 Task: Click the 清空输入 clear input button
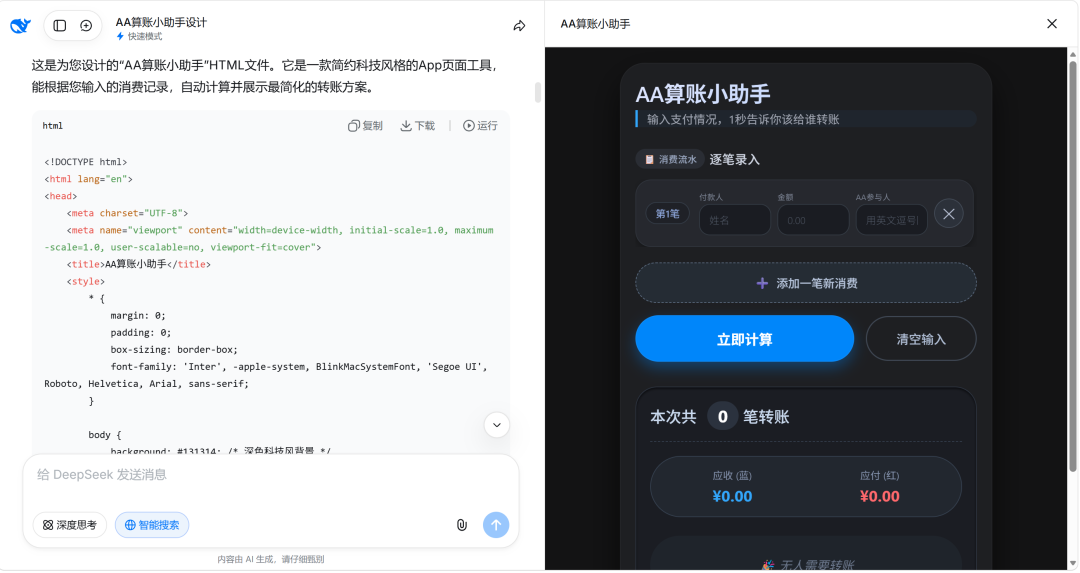click(x=921, y=339)
